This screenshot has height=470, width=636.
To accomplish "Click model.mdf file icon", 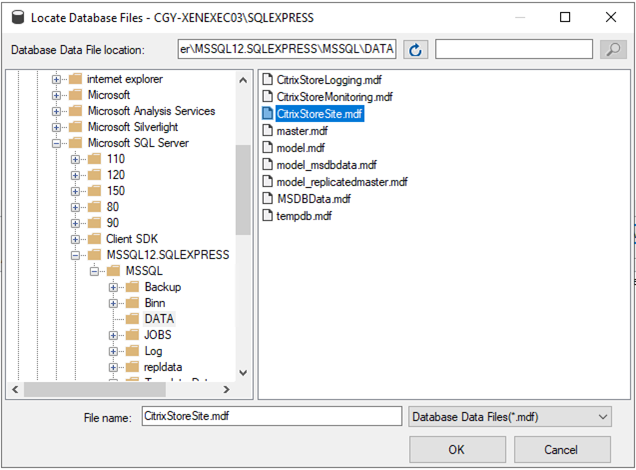I will pos(267,148).
